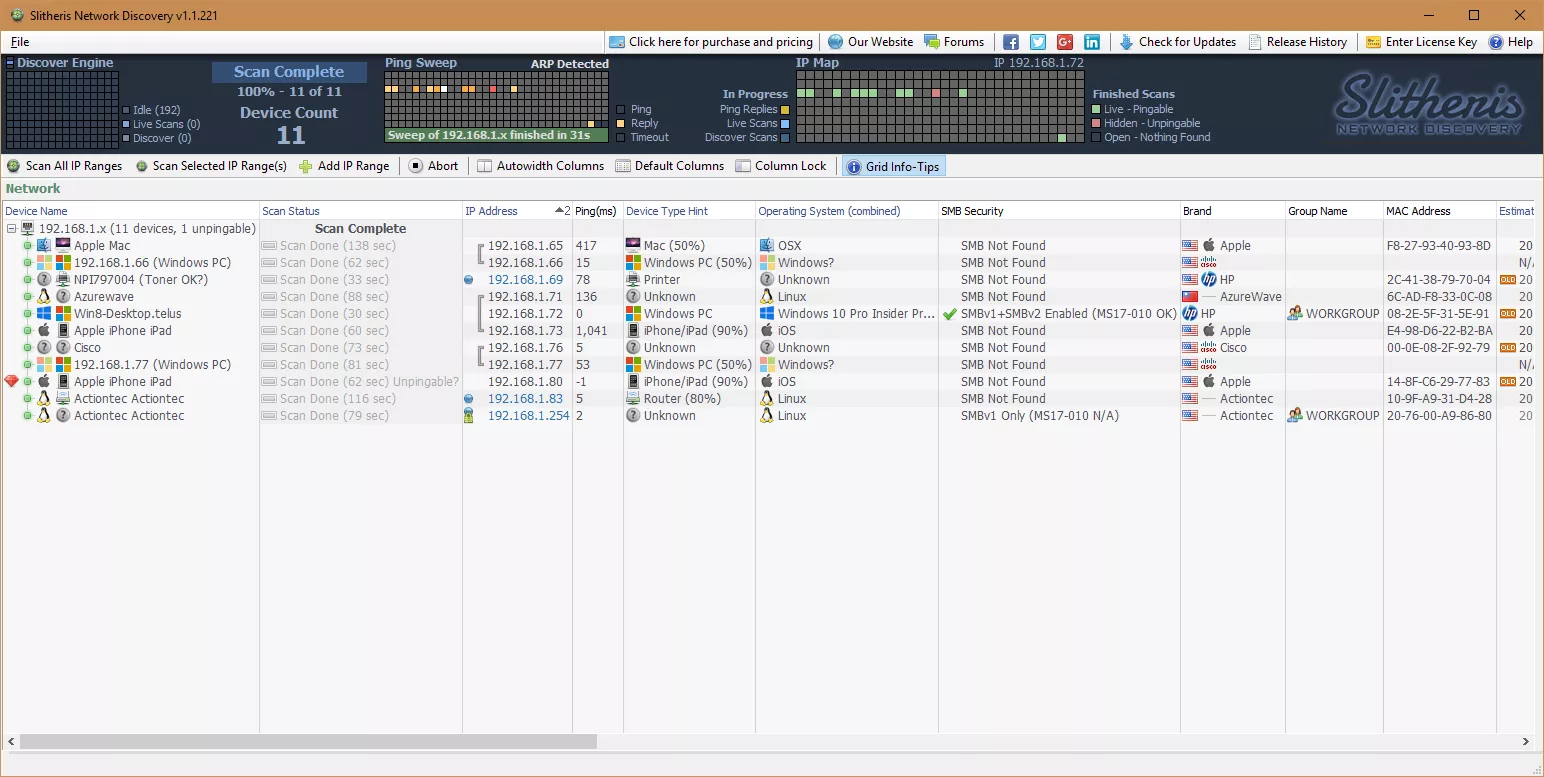Click the Mac (50%) device type icon
Viewport: 1544px width, 777px height.
(x=633, y=246)
